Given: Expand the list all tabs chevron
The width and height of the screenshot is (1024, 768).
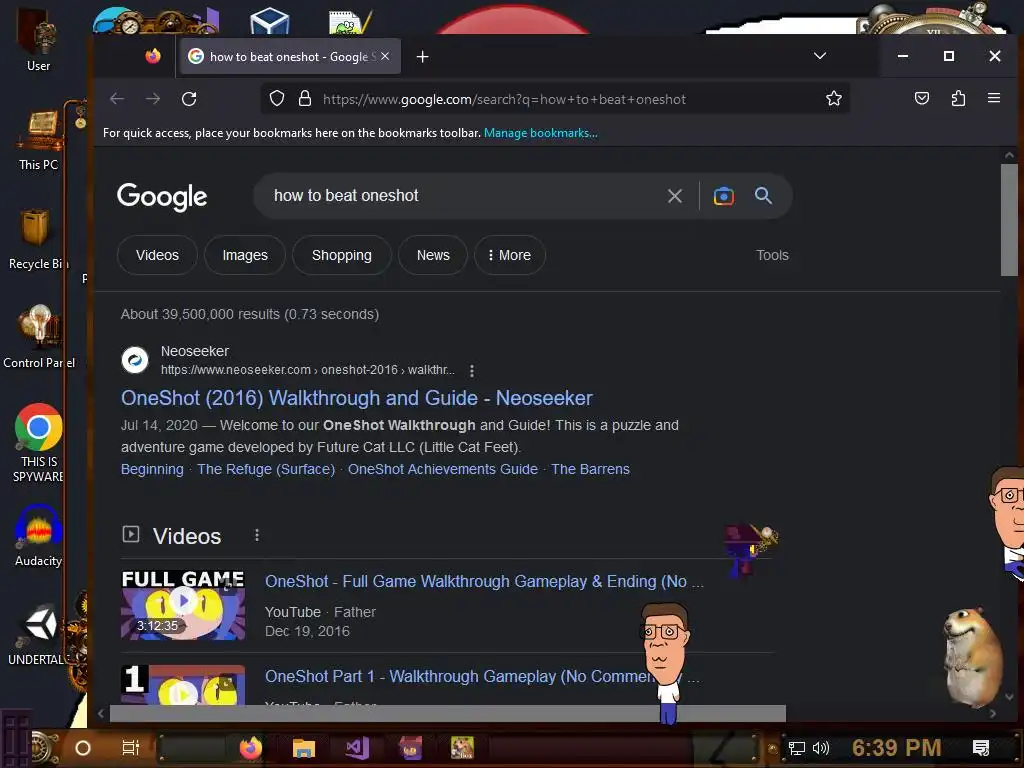Looking at the screenshot, I should click(x=820, y=56).
